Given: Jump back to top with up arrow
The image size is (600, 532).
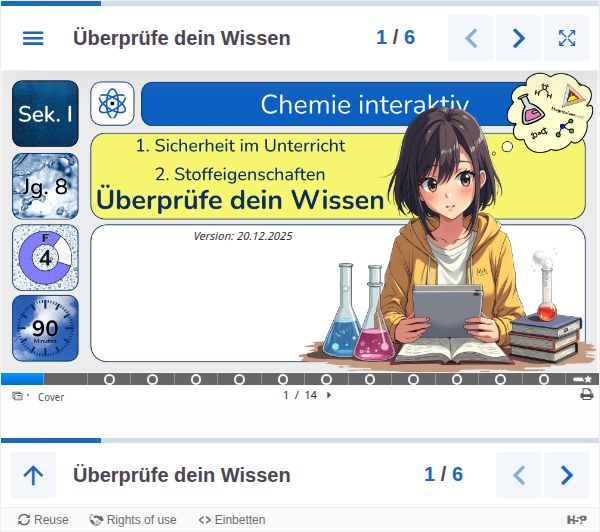Looking at the screenshot, I should [x=33, y=475].
